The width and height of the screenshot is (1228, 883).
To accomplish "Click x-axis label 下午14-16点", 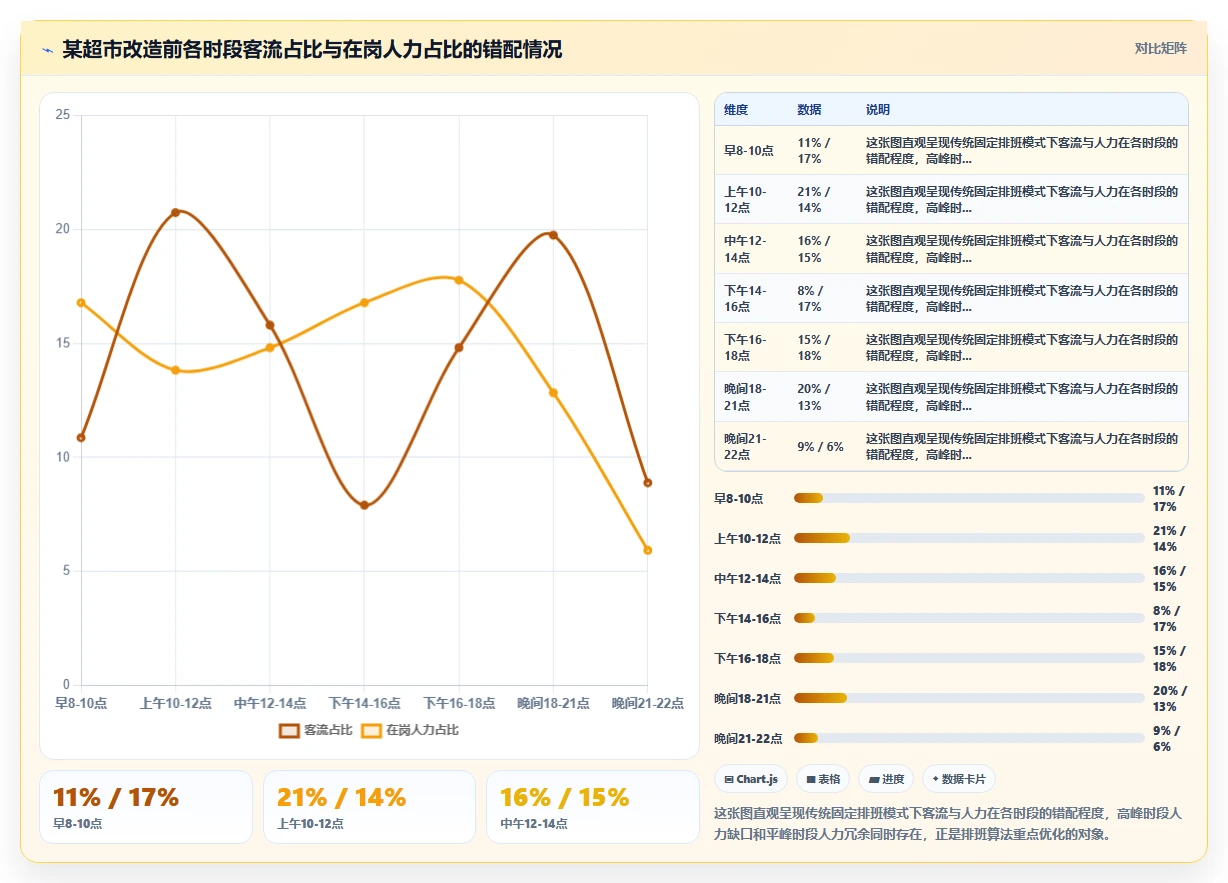I will [364, 704].
